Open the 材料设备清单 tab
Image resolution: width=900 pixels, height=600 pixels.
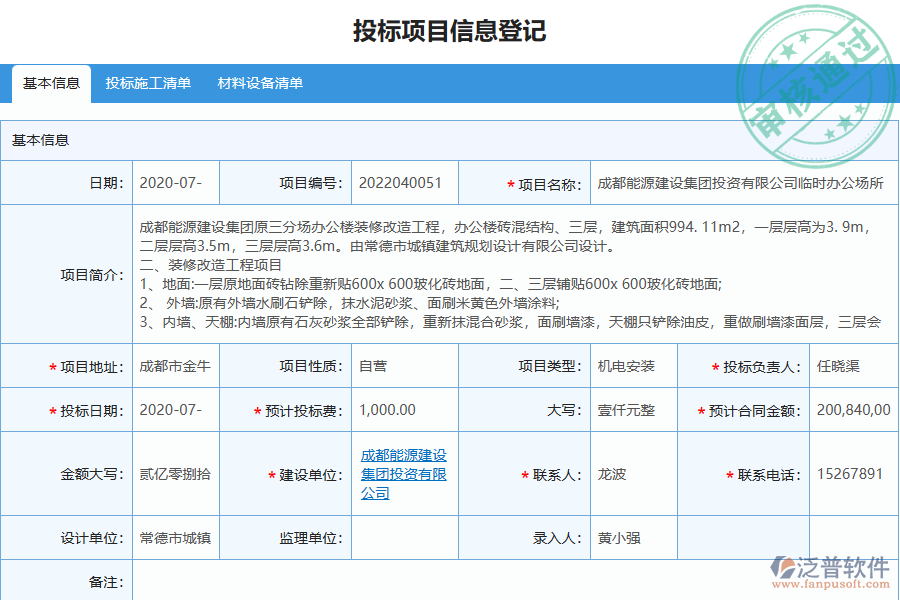(x=258, y=85)
